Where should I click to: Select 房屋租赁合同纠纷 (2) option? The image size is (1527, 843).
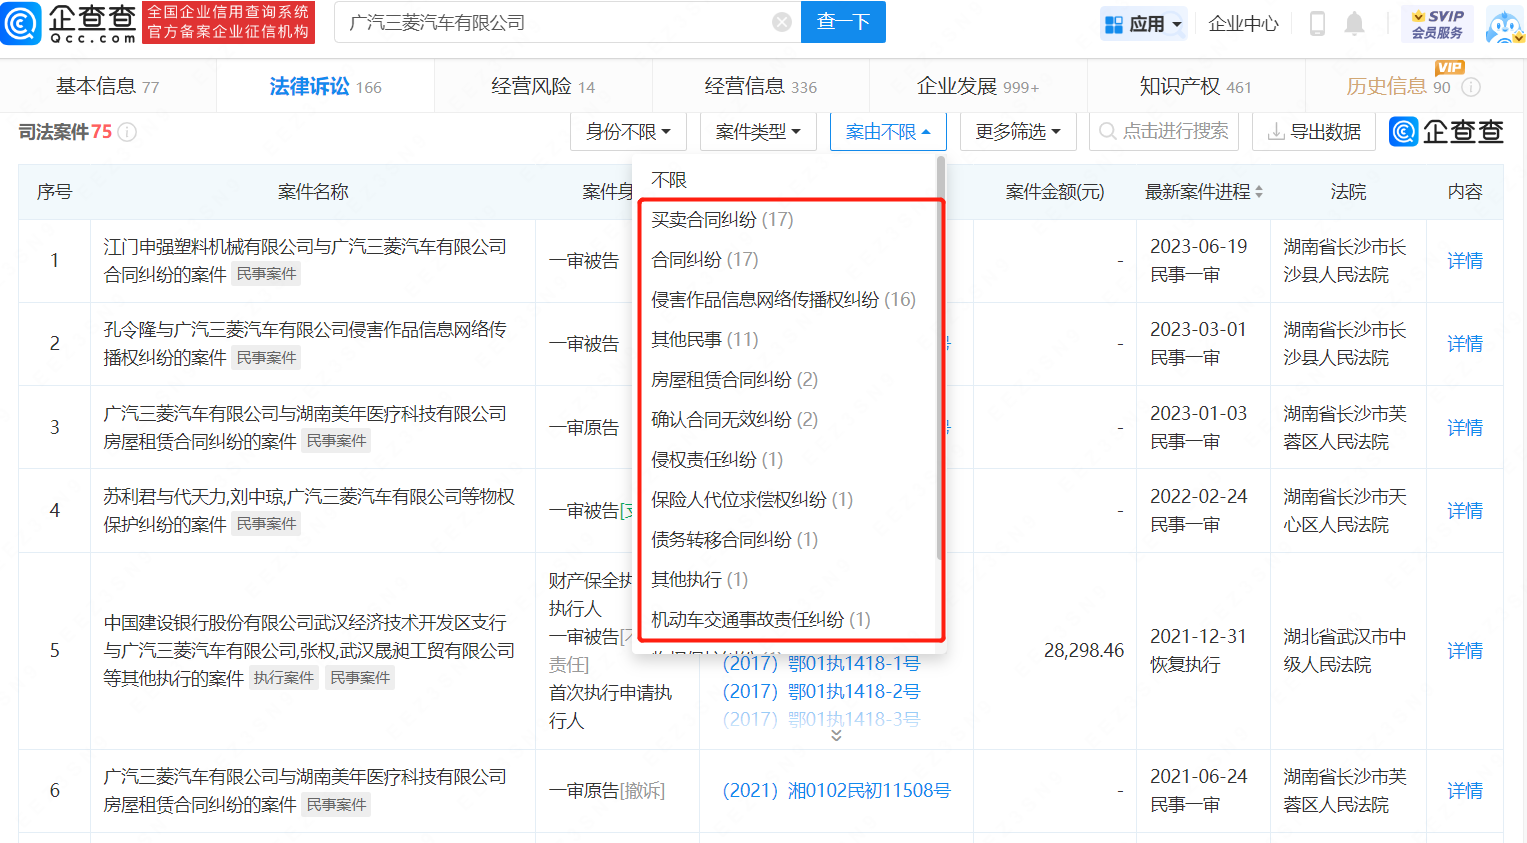click(734, 380)
